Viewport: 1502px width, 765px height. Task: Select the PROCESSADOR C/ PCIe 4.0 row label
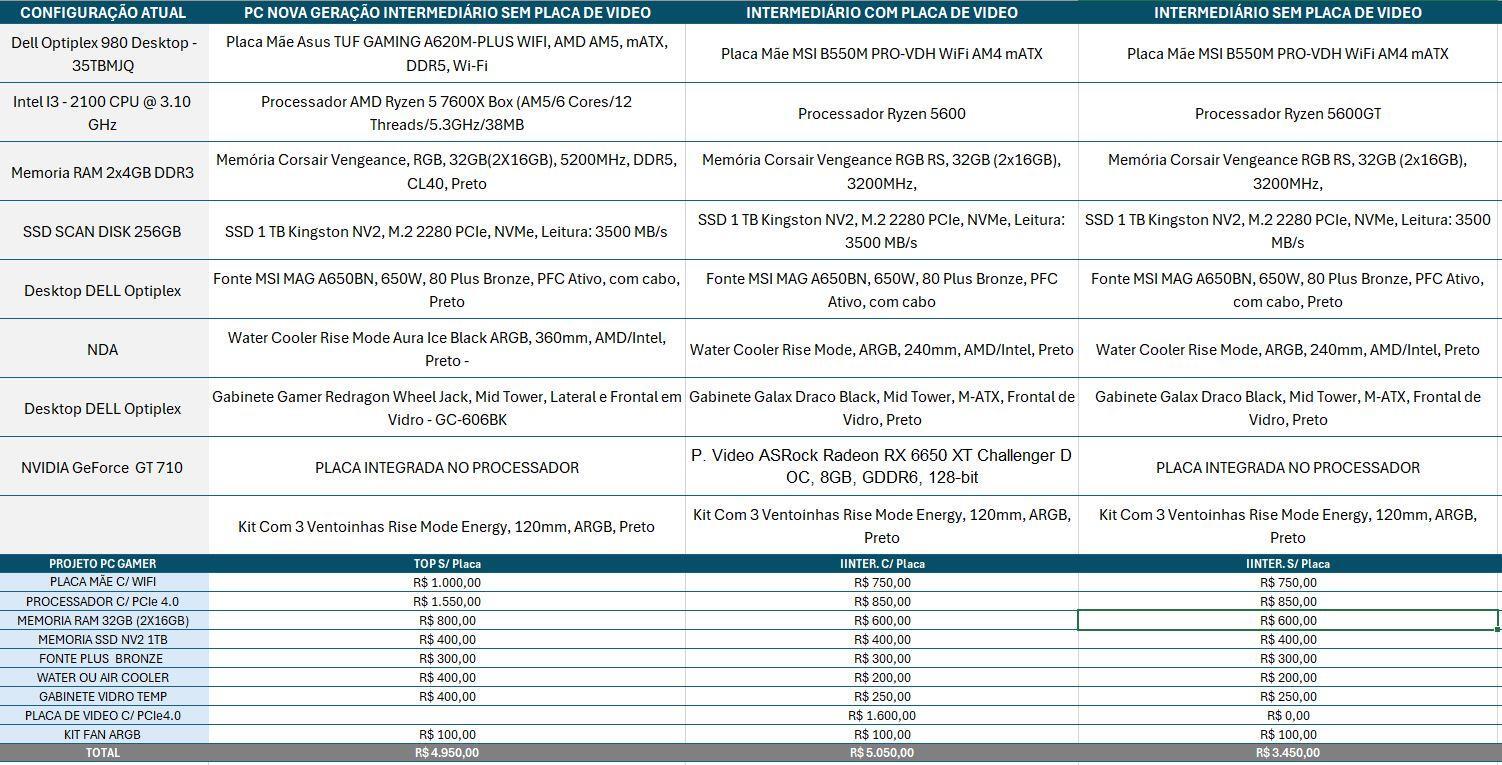click(x=104, y=601)
